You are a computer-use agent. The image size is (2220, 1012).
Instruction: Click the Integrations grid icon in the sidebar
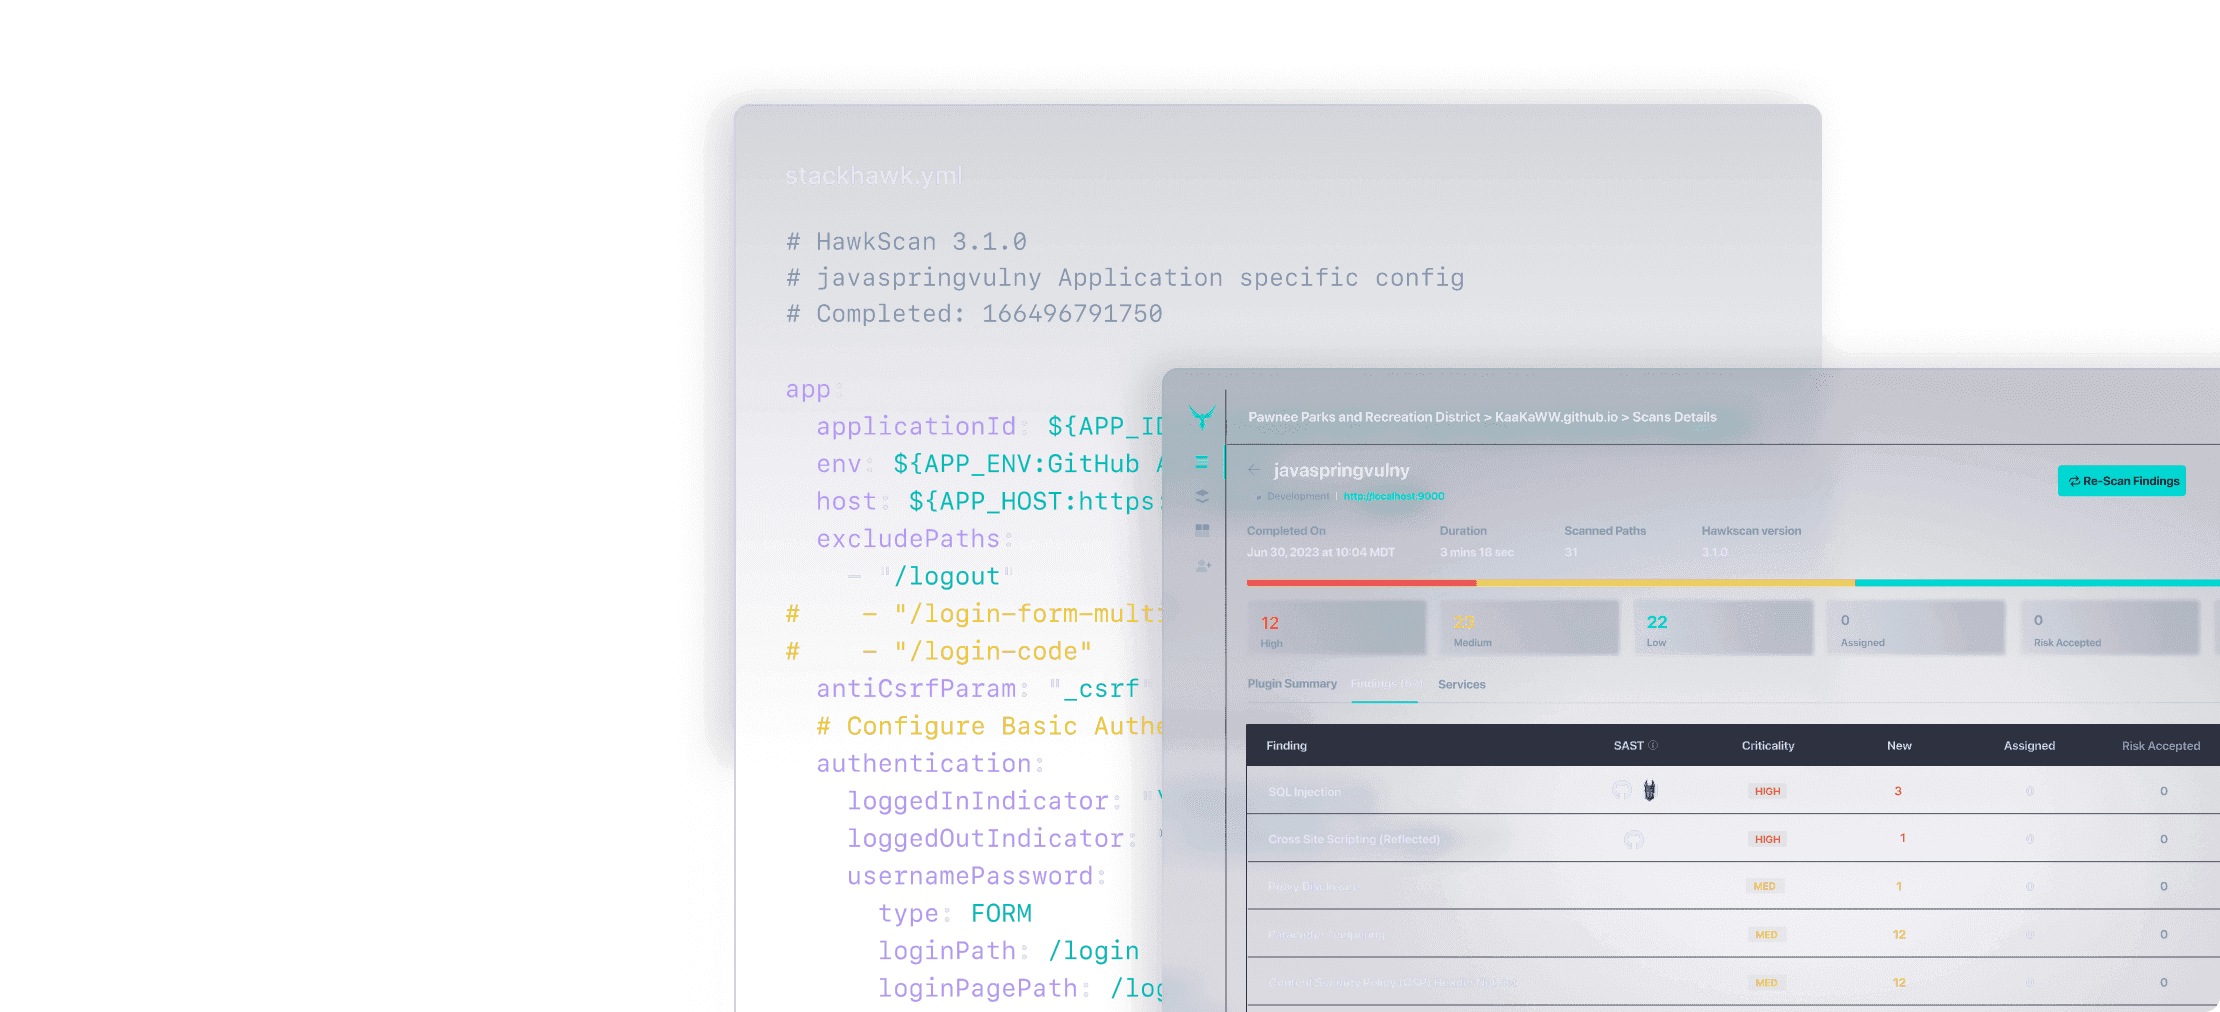[x=1201, y=529]
